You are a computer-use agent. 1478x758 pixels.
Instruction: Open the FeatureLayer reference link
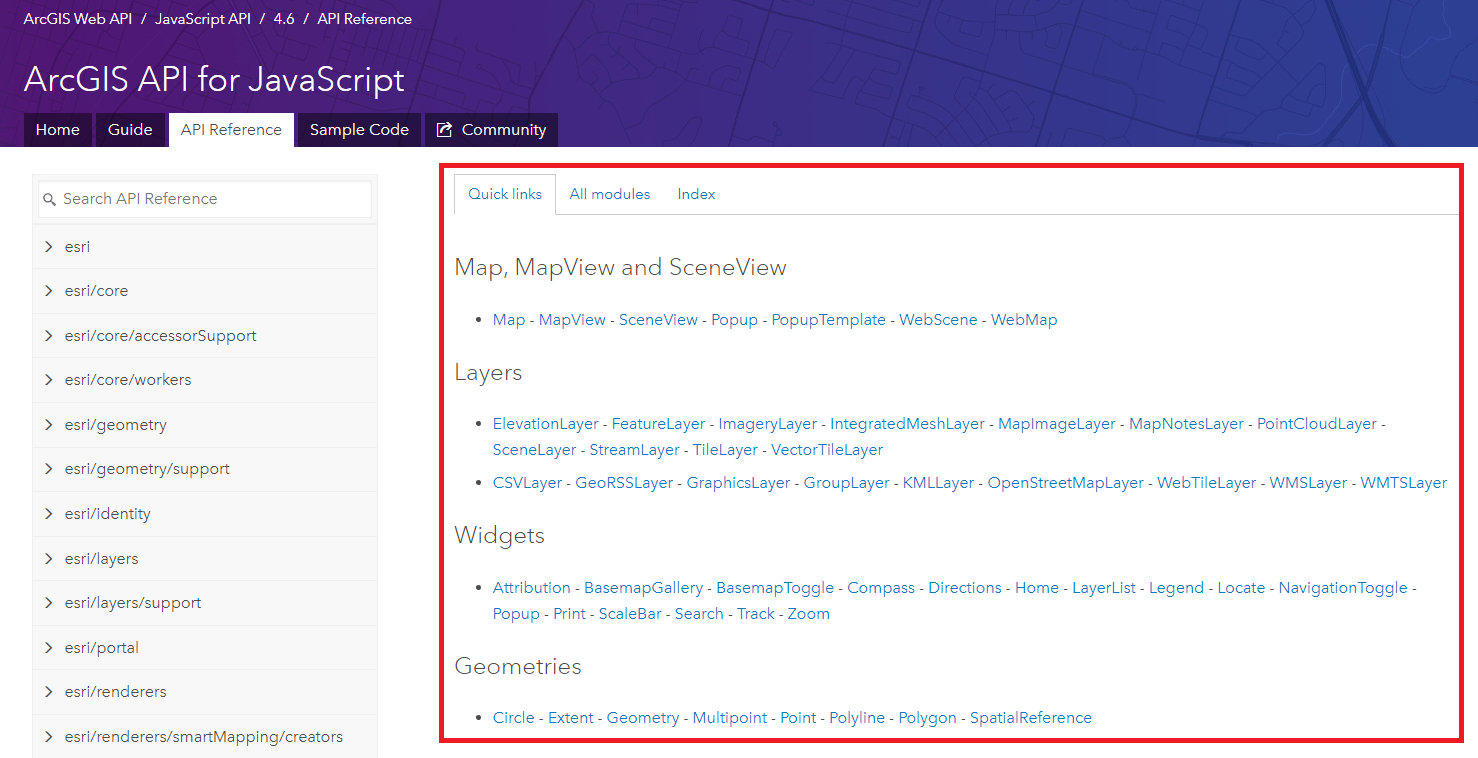[x=658, y=424]
